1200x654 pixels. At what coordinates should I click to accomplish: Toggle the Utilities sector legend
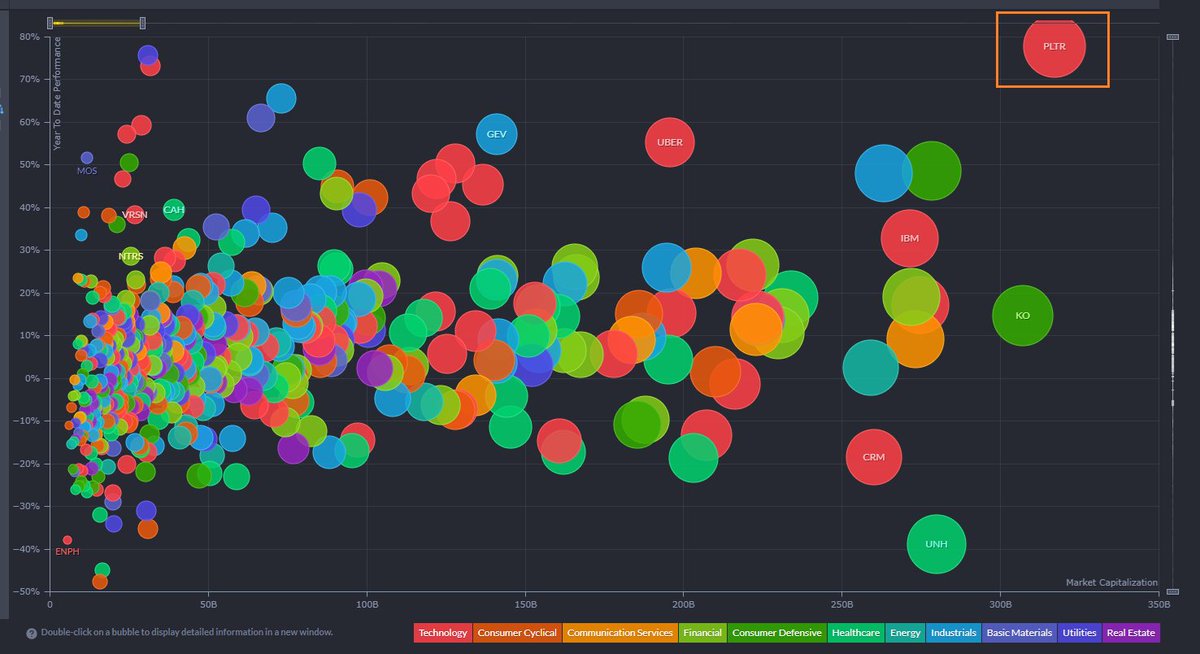point(1079,633)
